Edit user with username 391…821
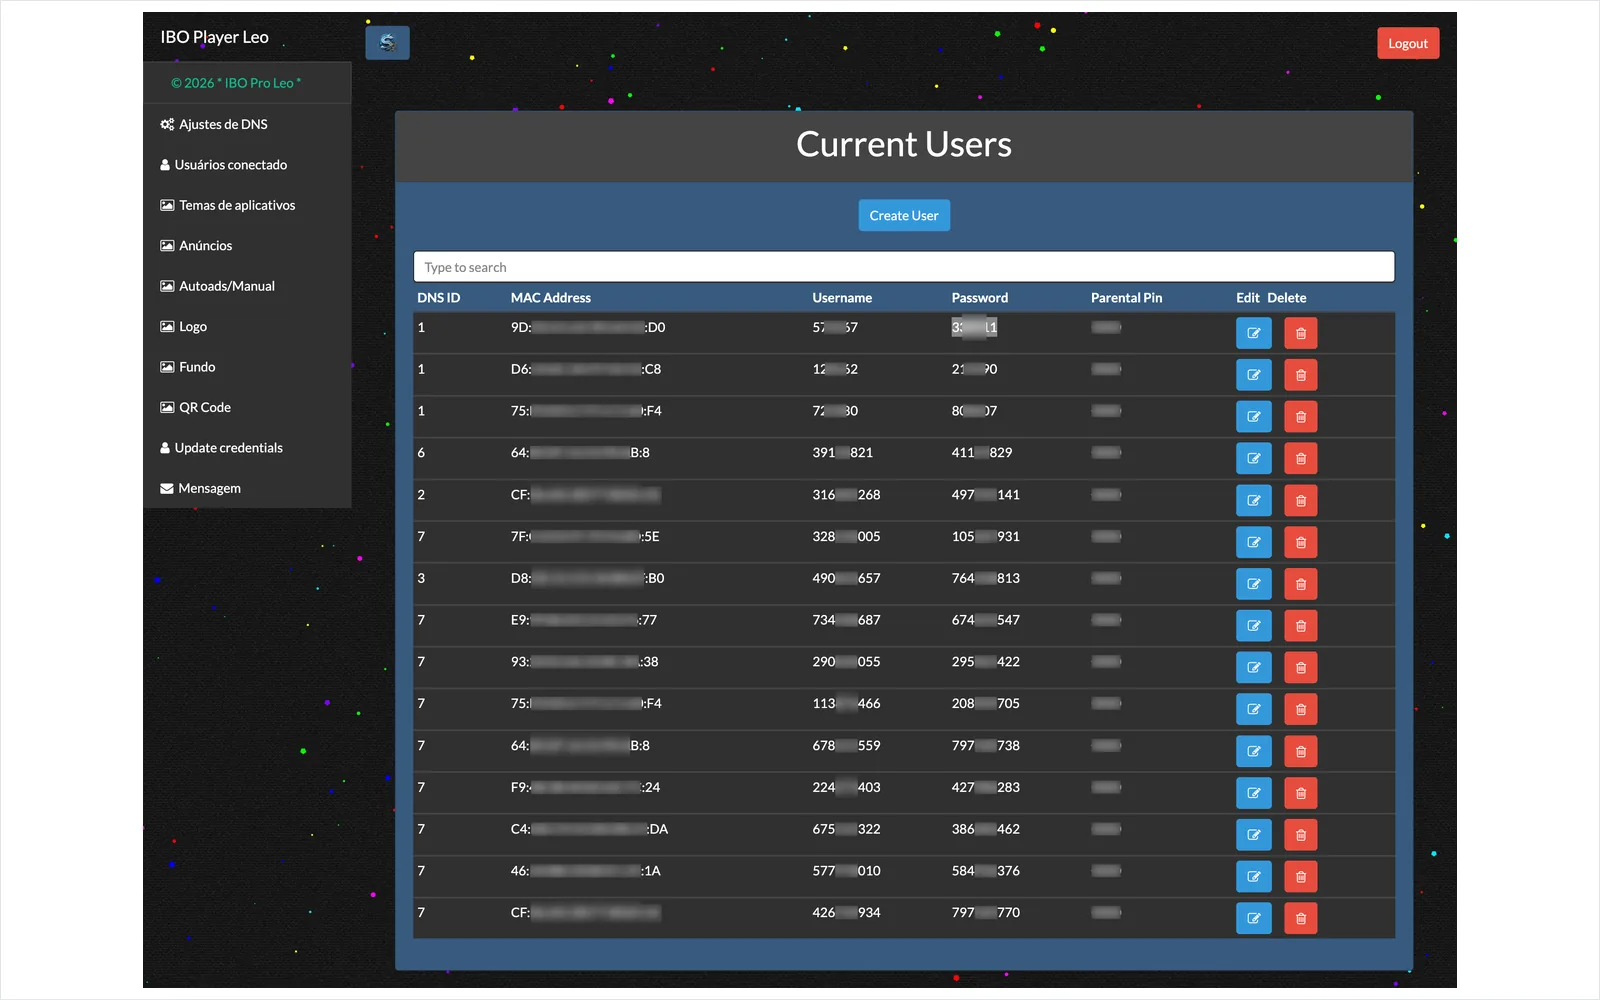Viewport: 1600px width, 1000px height. click(x=1253, y=458)
